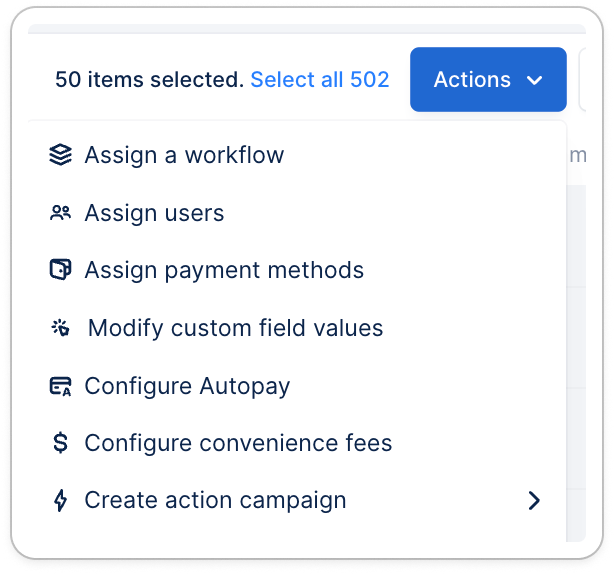Click the two-people users icon
614x574 pixels.
coord(60,213)
